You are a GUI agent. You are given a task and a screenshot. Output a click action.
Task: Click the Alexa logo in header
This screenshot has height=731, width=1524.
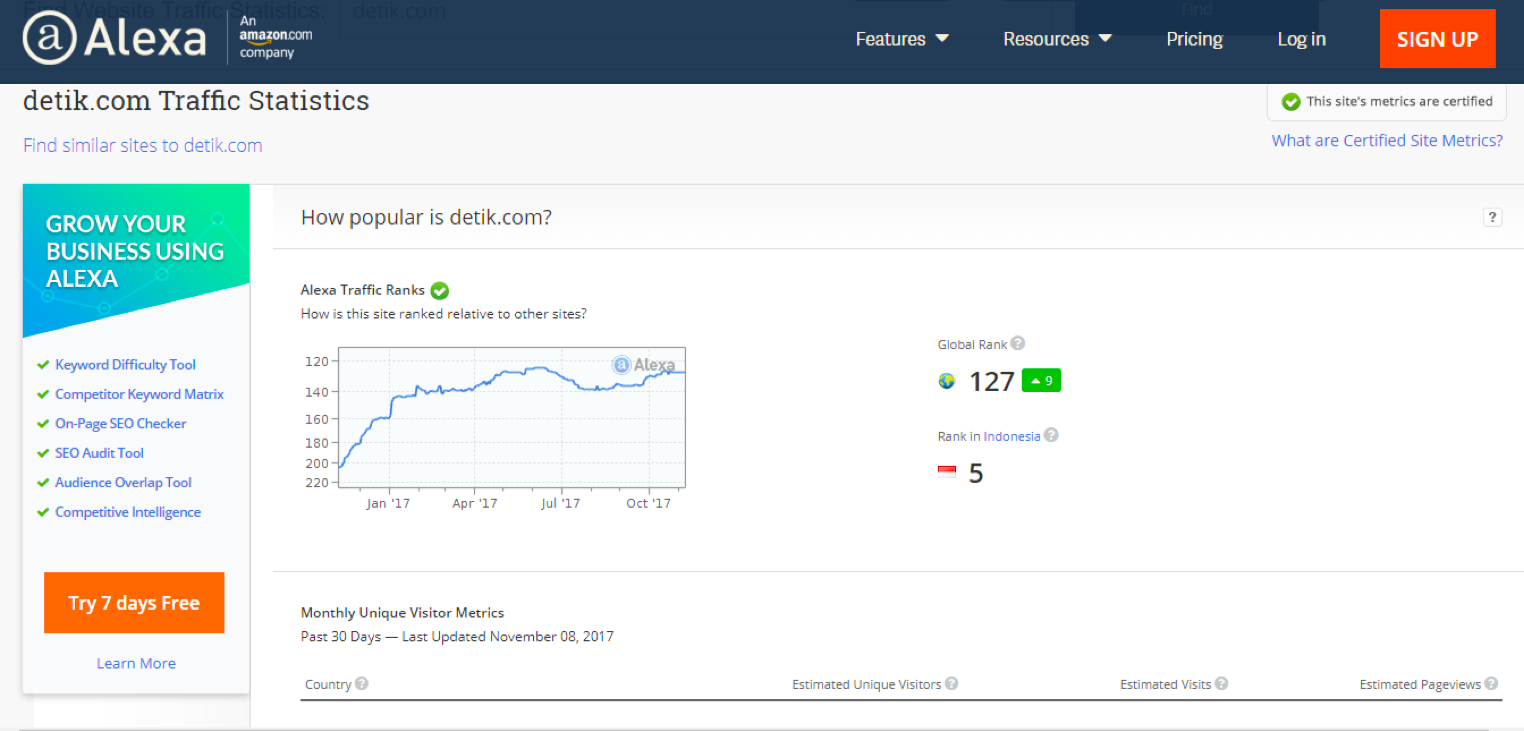click(114, 39)
